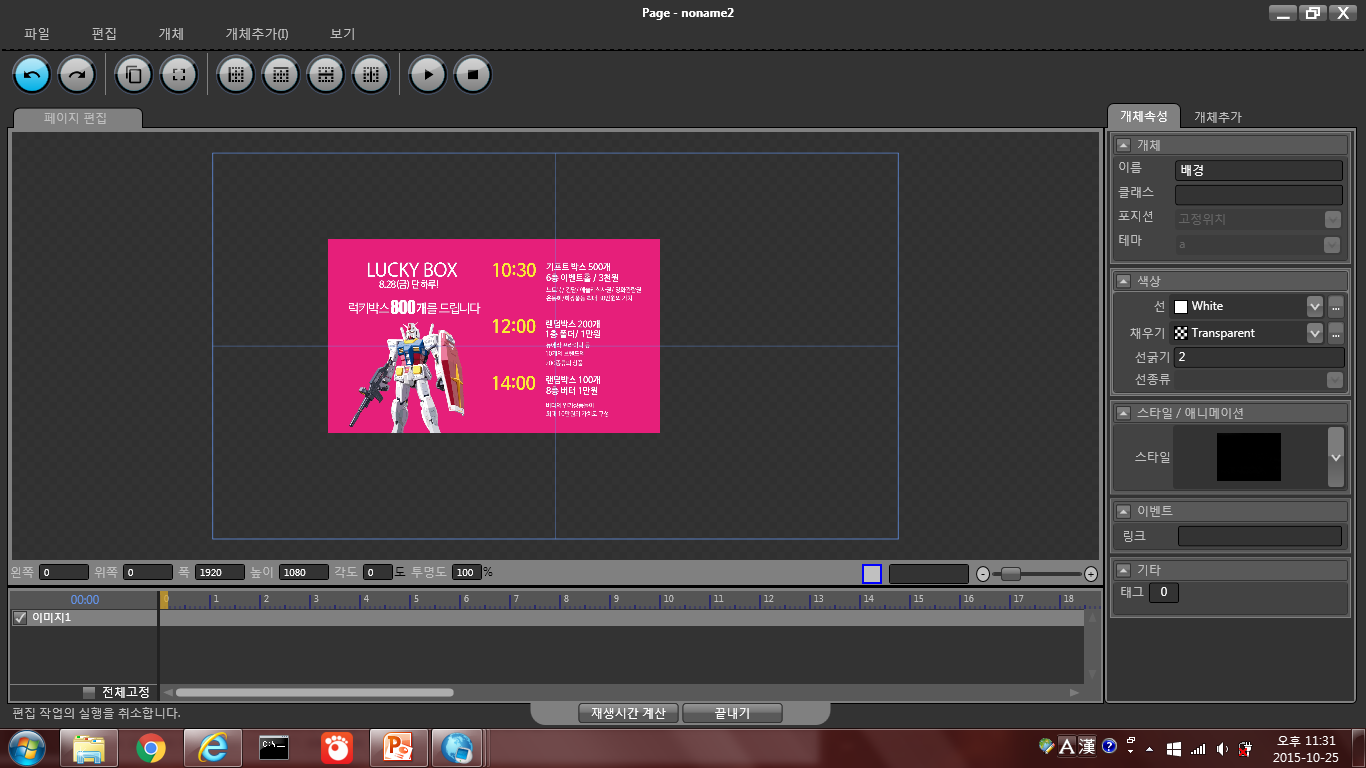
Task: Stop the page preview playback
Action: [x=473, y=74]
